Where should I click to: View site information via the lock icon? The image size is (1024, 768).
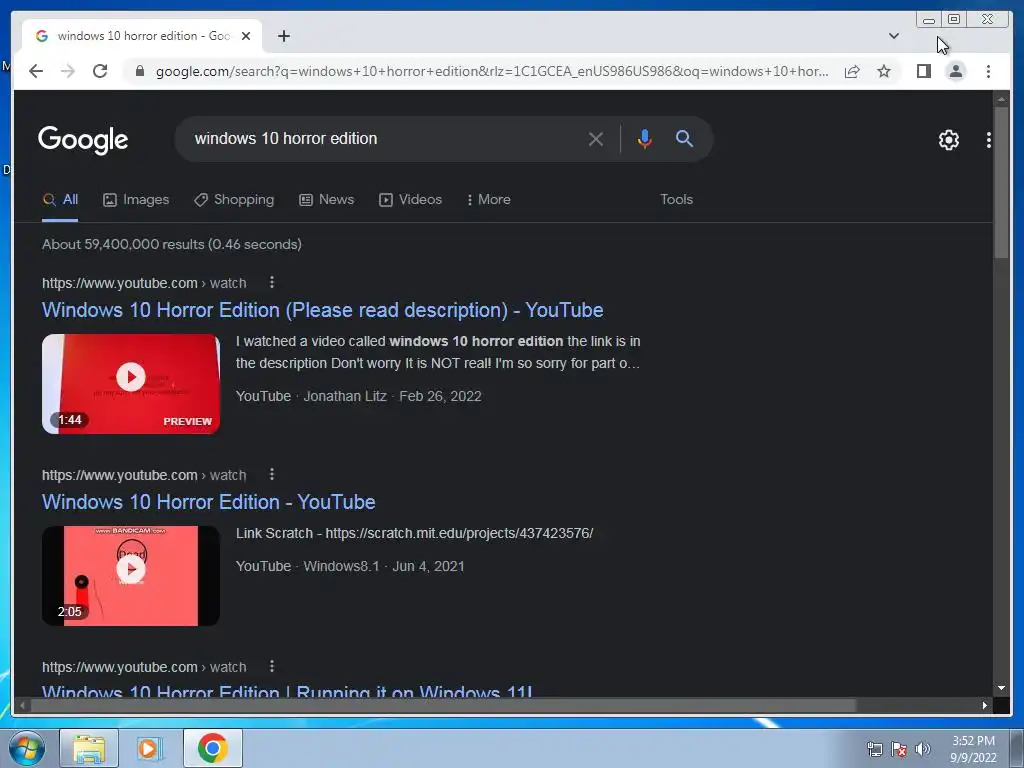point(139,71)
